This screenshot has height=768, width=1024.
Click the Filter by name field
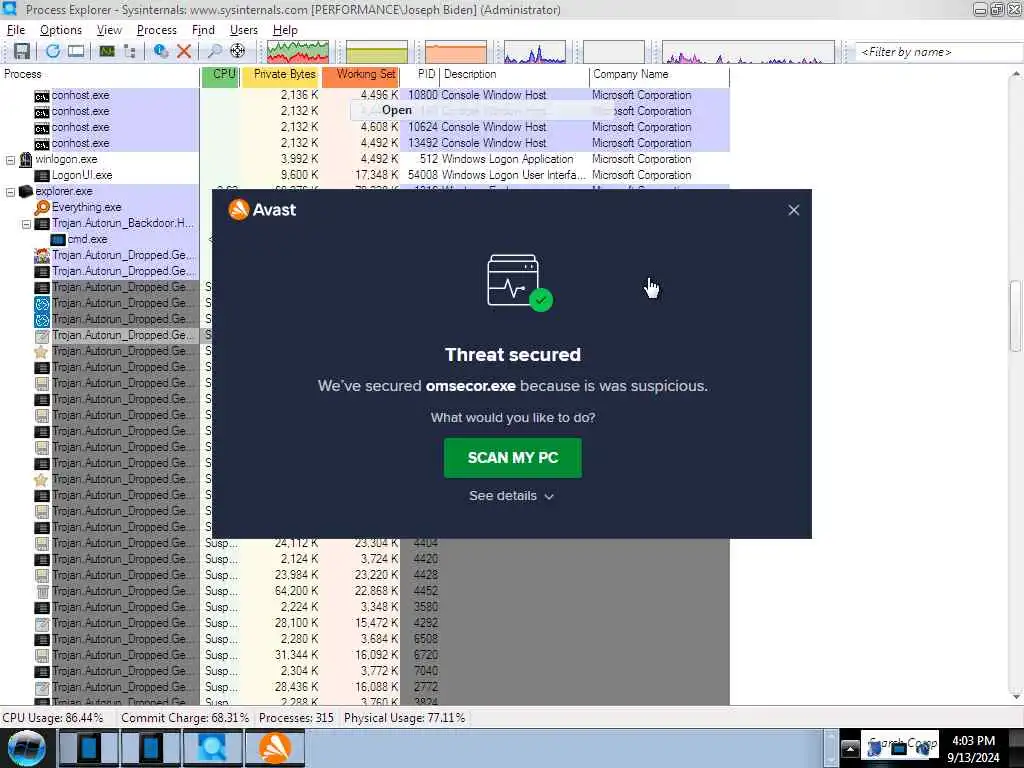pos(938,52)
